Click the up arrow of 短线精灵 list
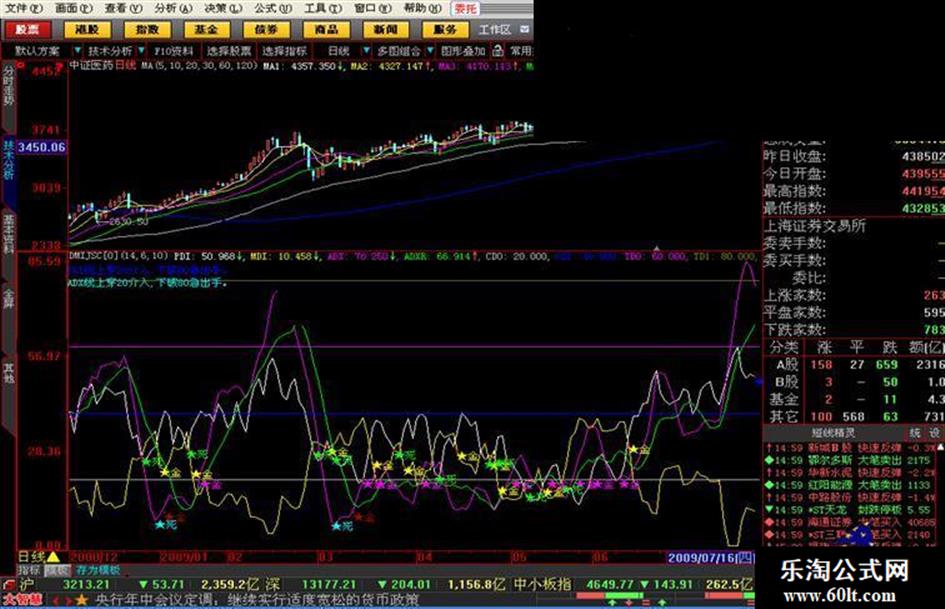Viewport: 945px width, 609px height. 940,447
